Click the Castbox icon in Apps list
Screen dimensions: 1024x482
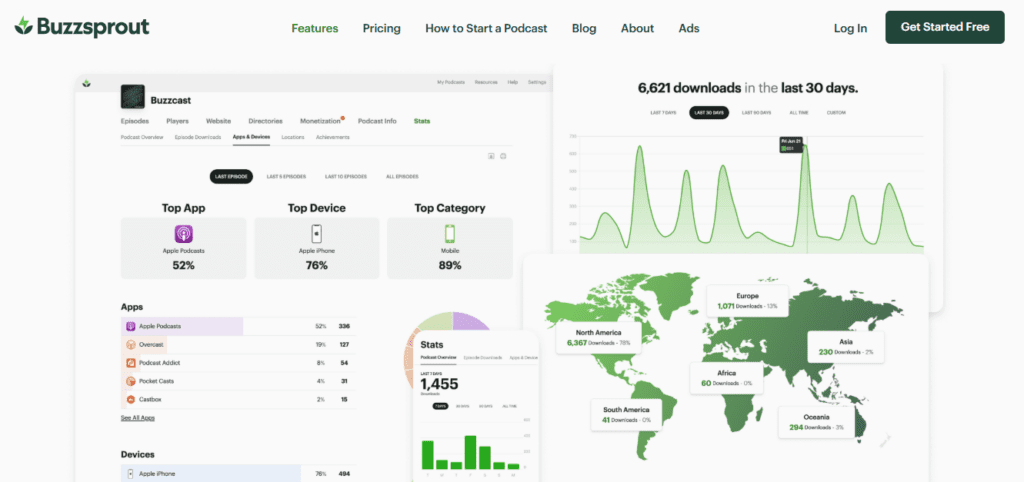point(131,399)
